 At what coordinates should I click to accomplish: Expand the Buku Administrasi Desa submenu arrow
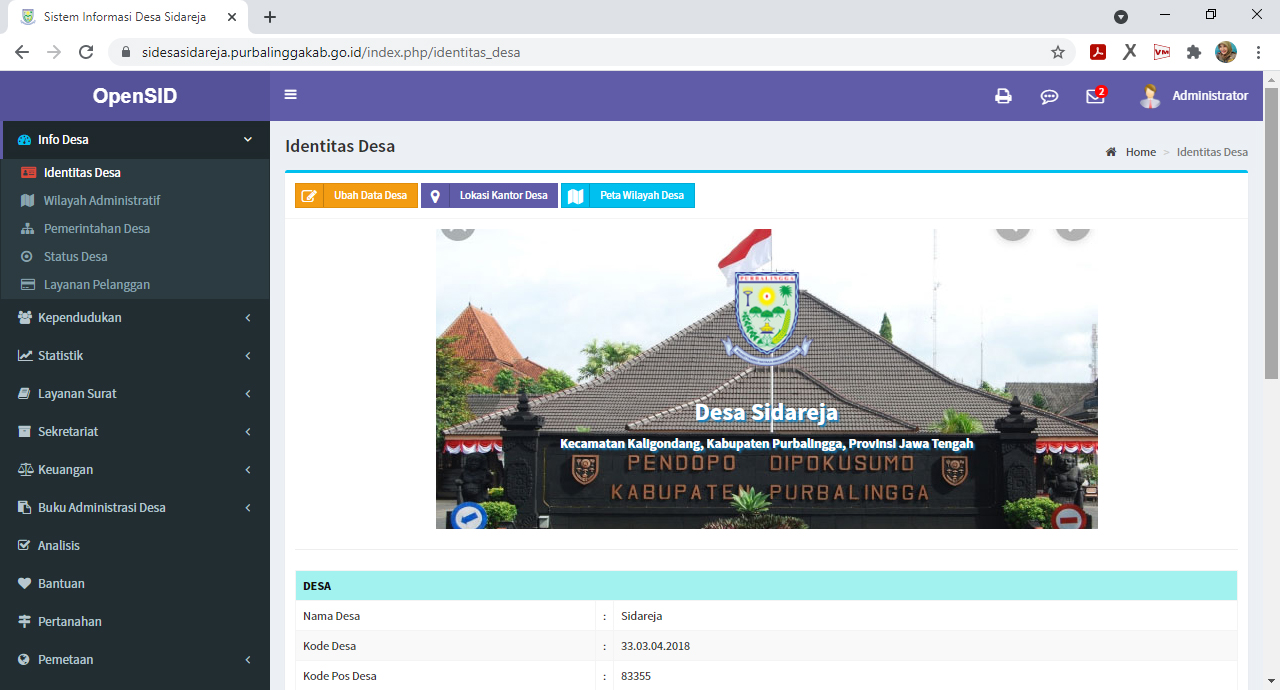248,508
